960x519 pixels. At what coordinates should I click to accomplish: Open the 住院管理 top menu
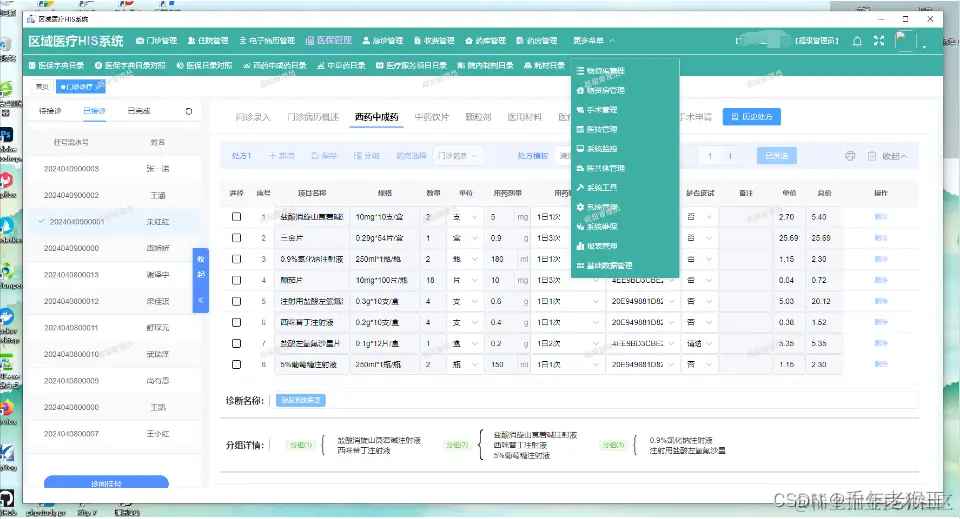pos(208,40)
